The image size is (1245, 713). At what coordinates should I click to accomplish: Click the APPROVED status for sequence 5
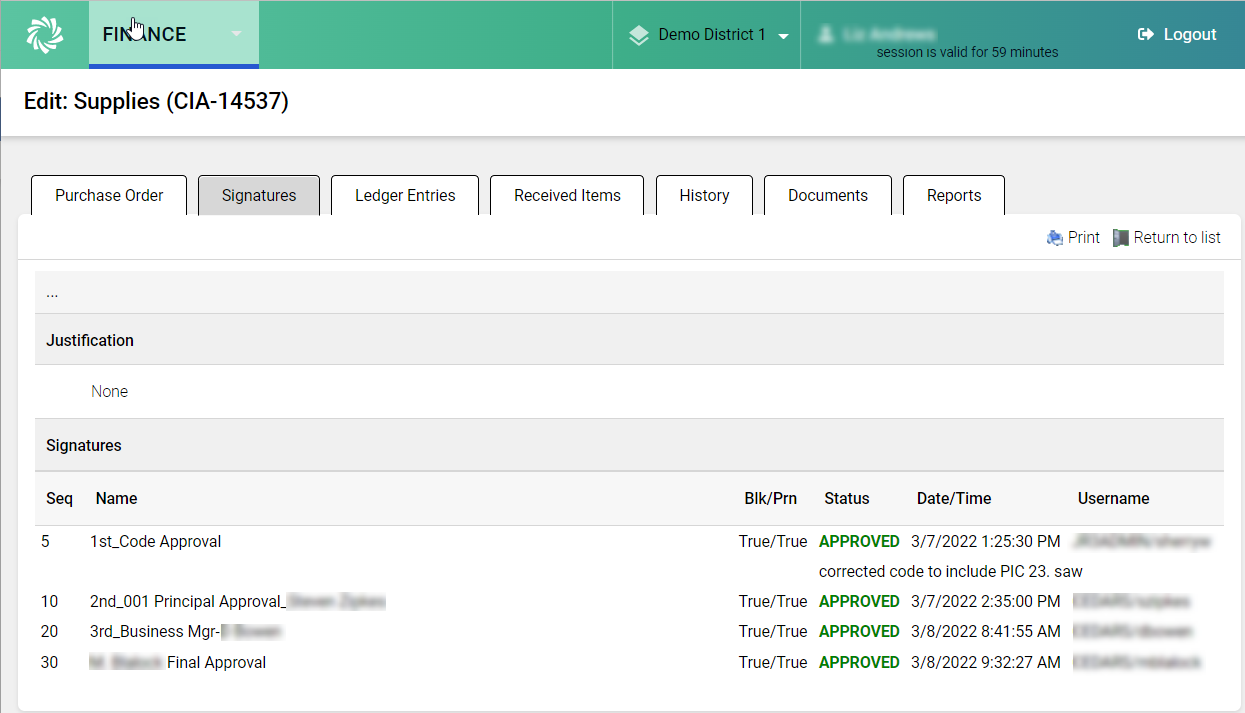tap(859, 541)
